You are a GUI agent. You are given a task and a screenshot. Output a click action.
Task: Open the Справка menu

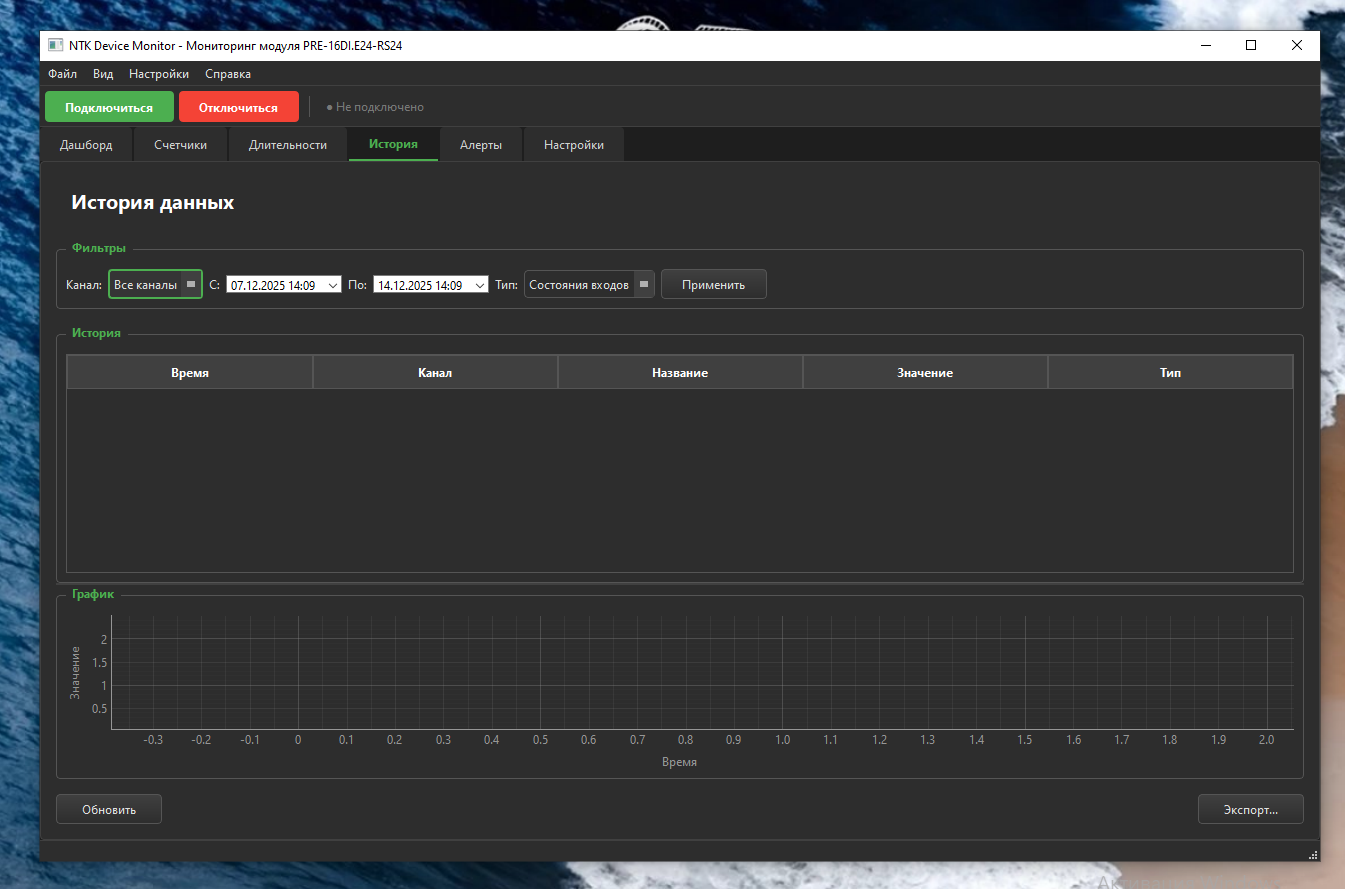pyautogui.click(x=228, y=74)
